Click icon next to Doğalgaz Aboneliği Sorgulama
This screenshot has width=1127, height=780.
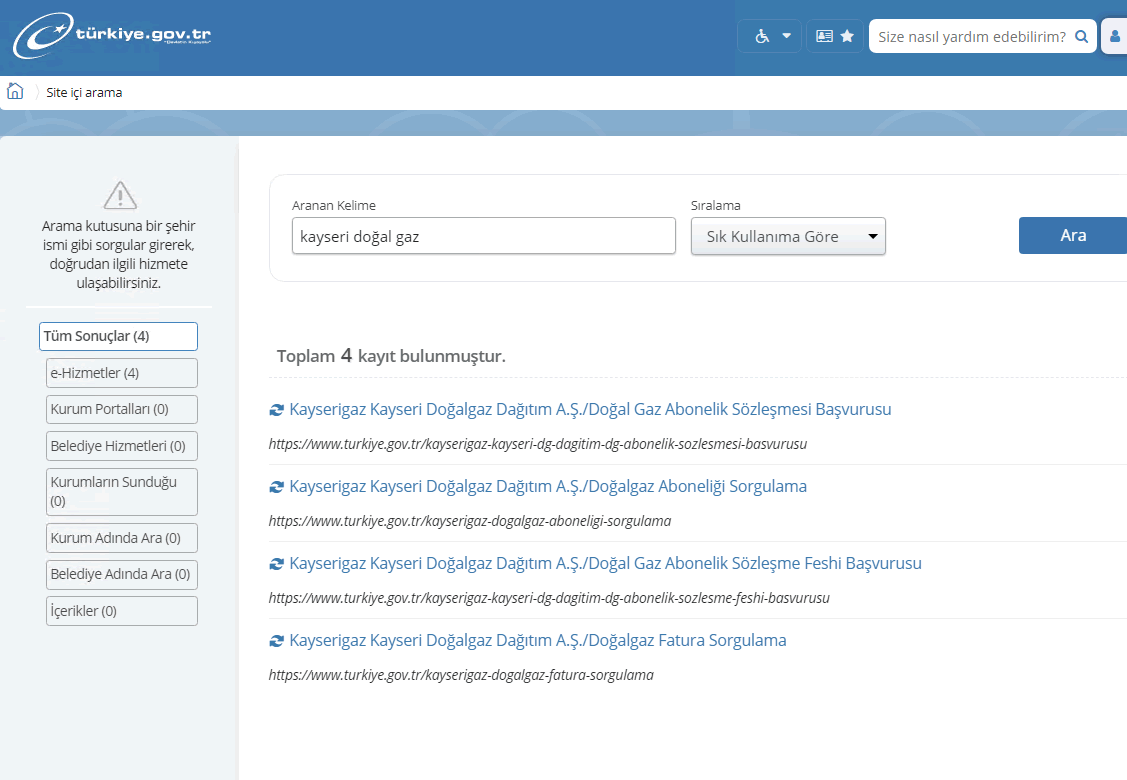point(277,487)
